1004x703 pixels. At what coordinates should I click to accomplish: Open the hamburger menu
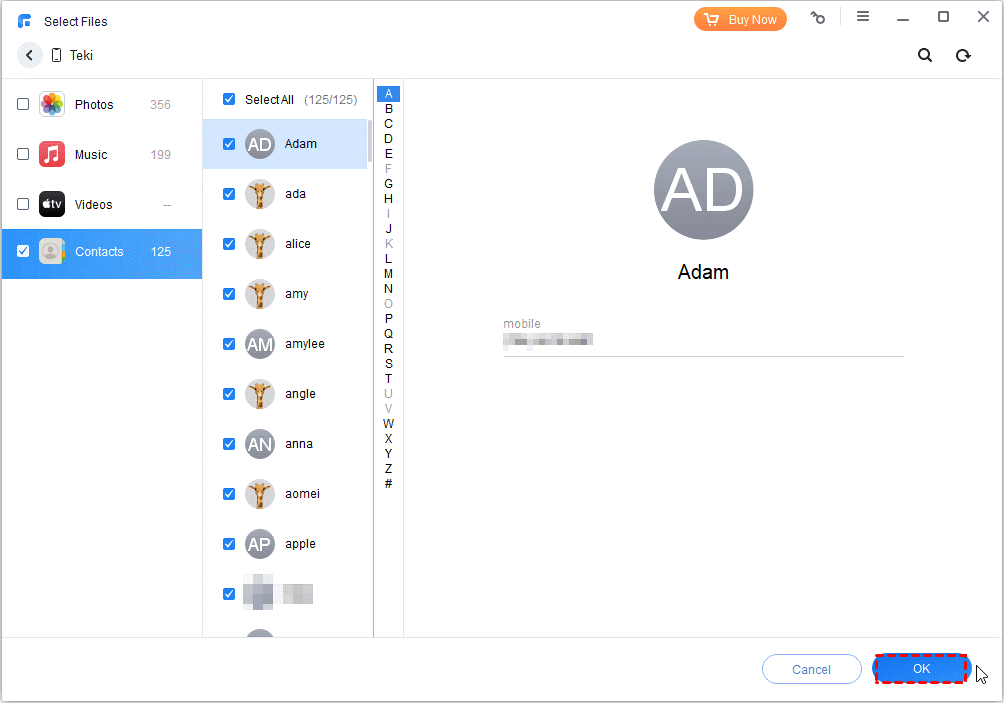(x=863, y=16)
